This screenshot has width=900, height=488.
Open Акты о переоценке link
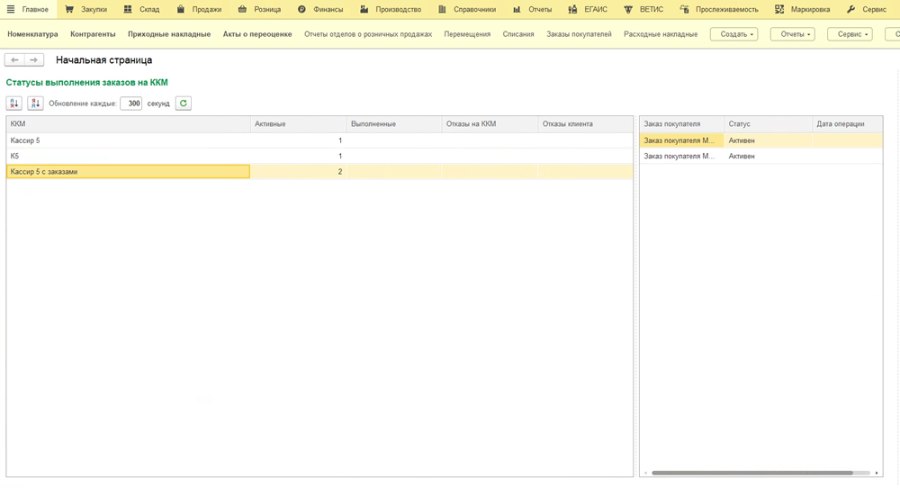tap(257, 34)
